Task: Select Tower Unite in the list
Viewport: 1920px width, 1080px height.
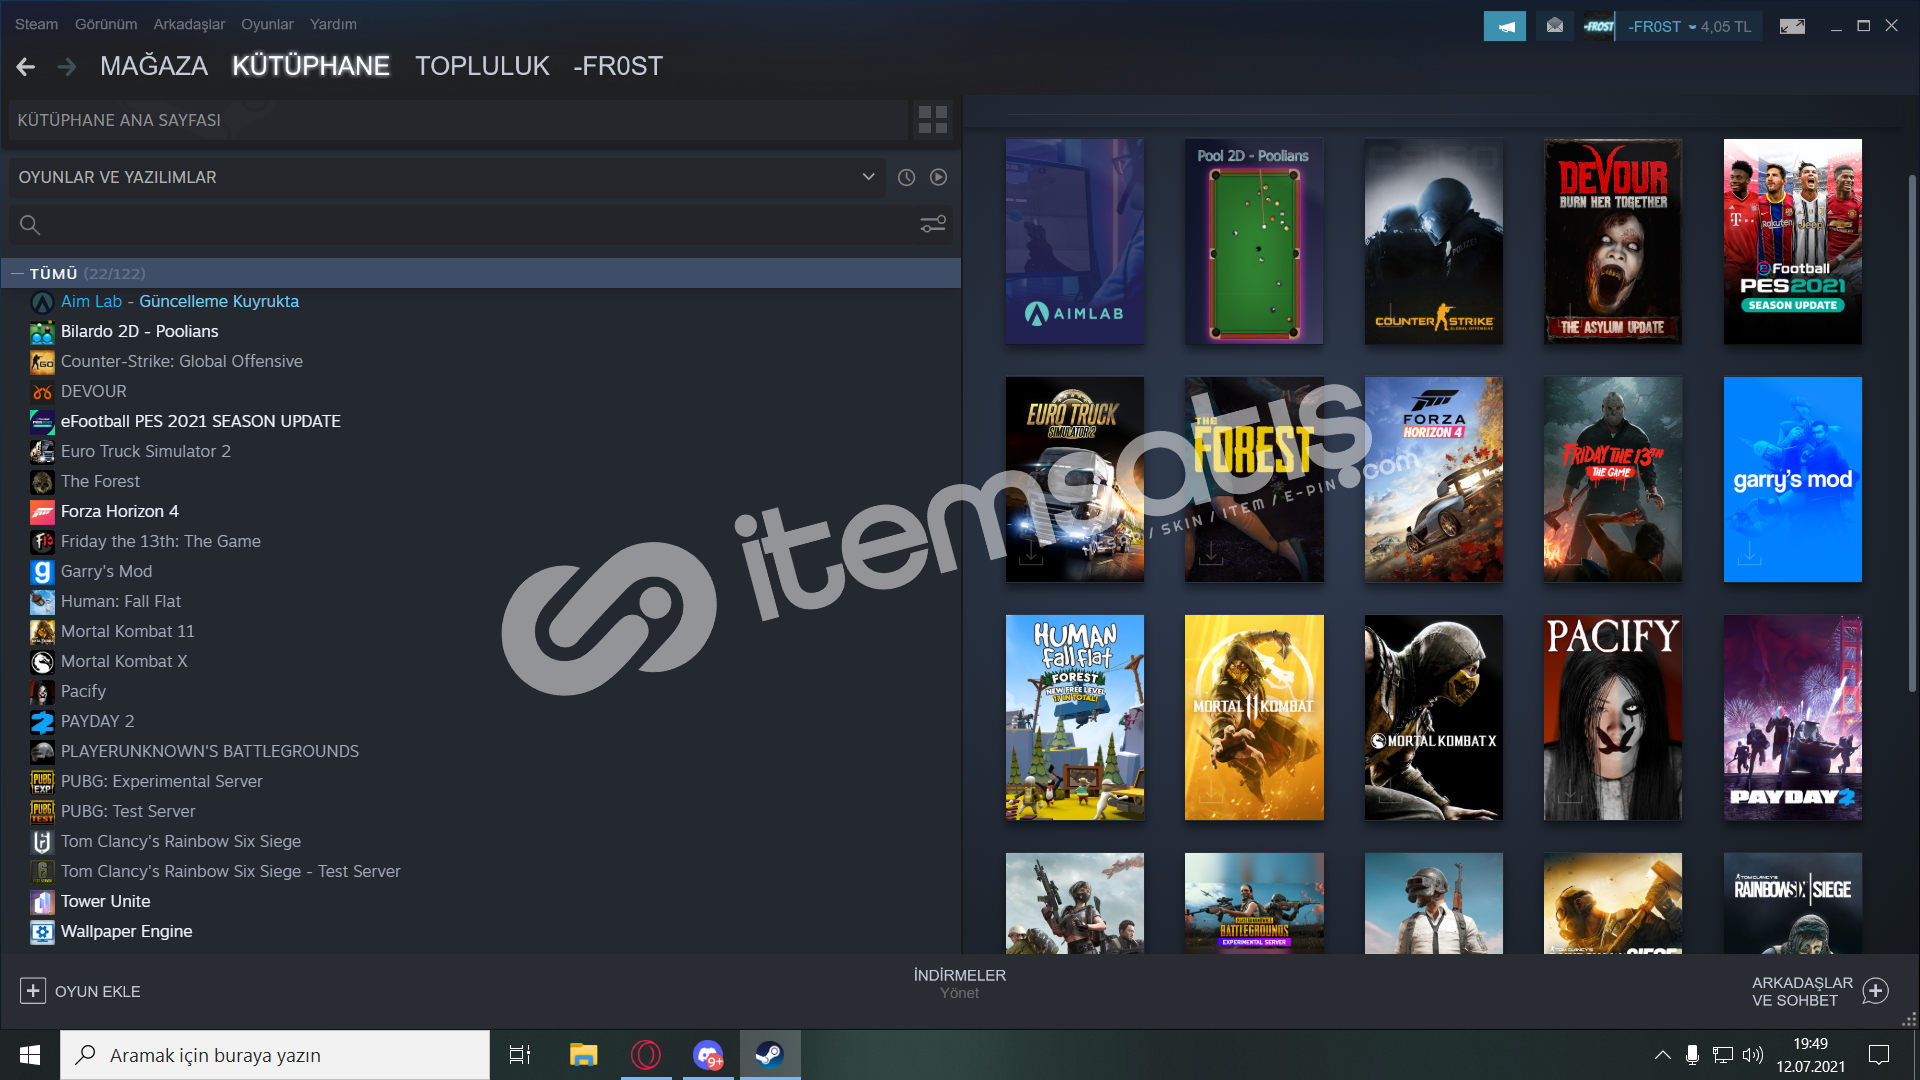Action: 106,901
